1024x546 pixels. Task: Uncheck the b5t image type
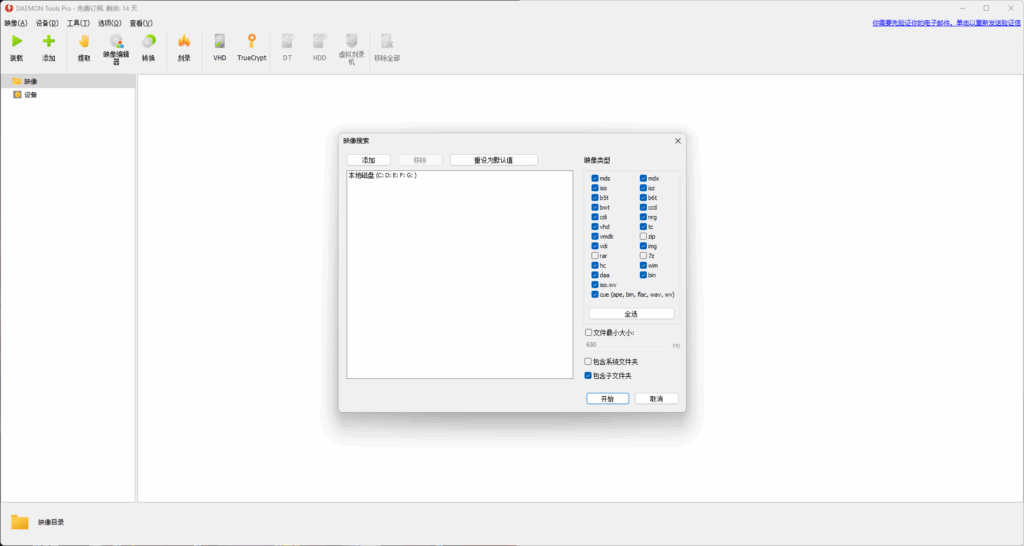point(595,198)
